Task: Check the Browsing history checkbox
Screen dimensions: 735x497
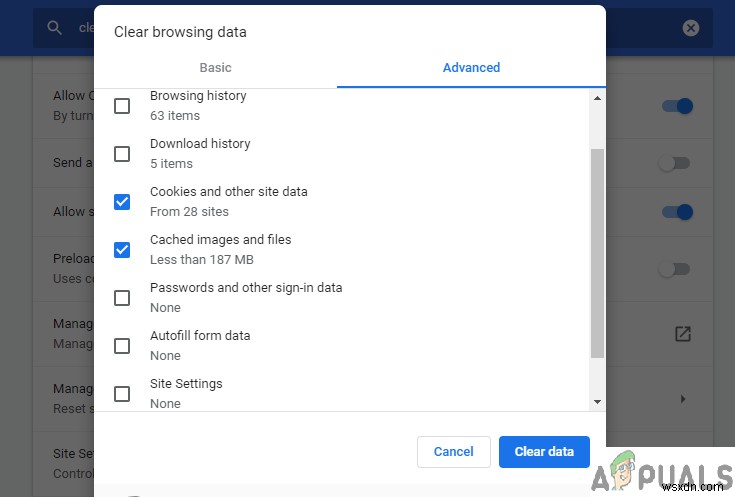Action: [x=122, y=106]
